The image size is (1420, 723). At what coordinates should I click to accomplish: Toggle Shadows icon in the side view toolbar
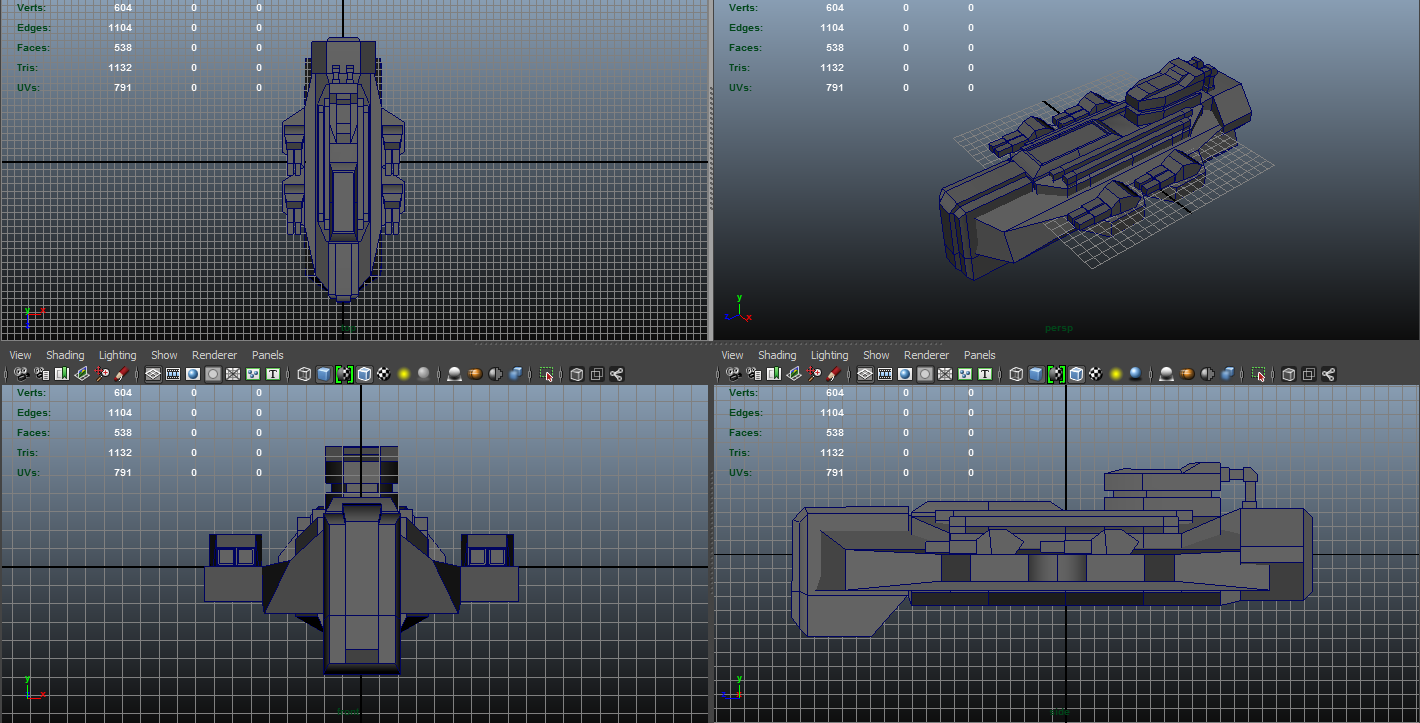[x=1136, y=374]
